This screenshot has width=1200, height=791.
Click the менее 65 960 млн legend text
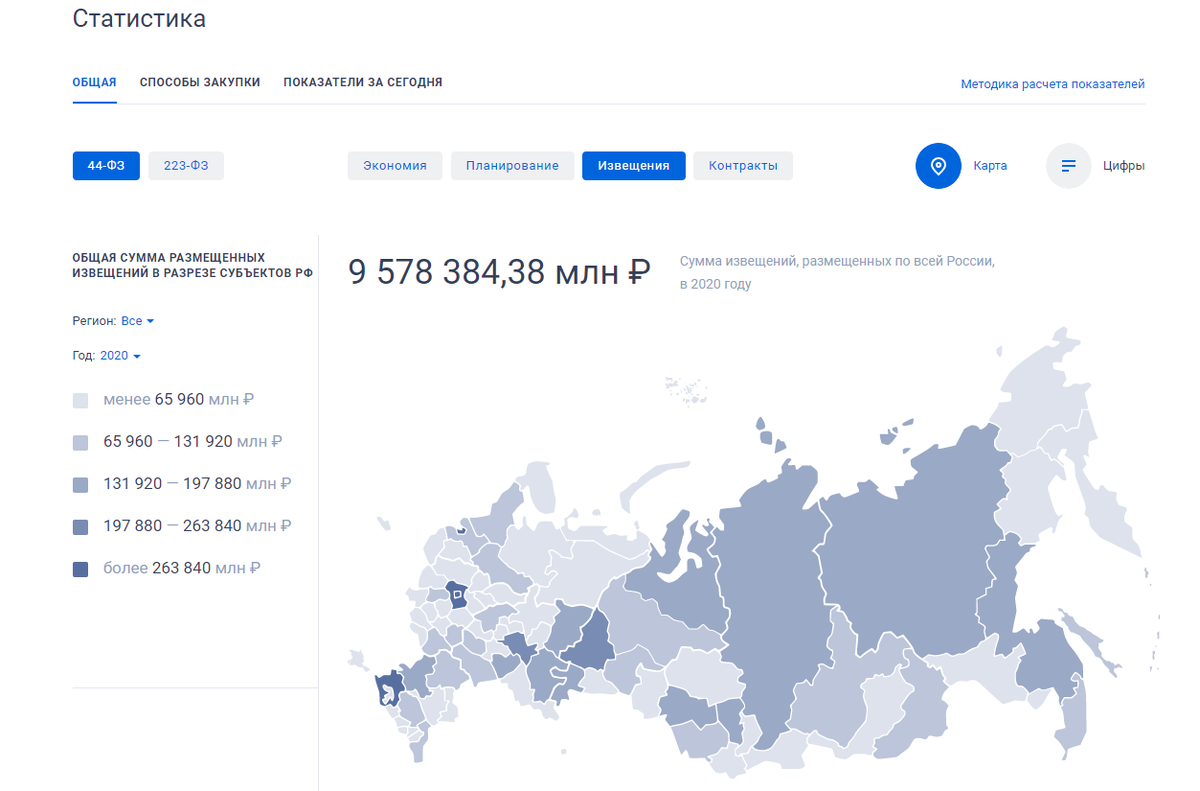[x=179, y=400]
